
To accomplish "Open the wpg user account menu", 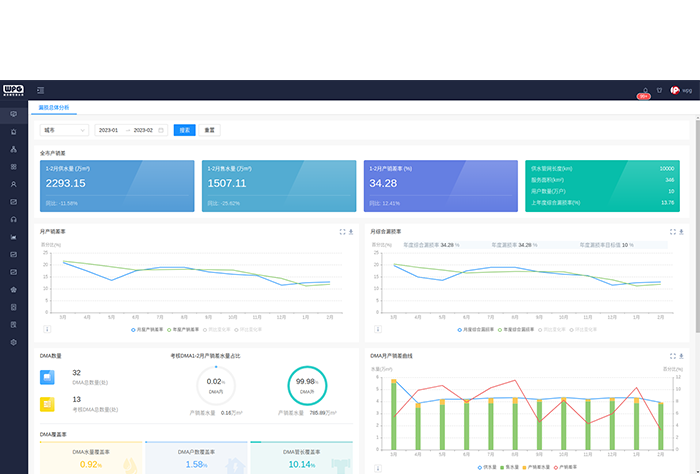I will (x=680, y=90).
